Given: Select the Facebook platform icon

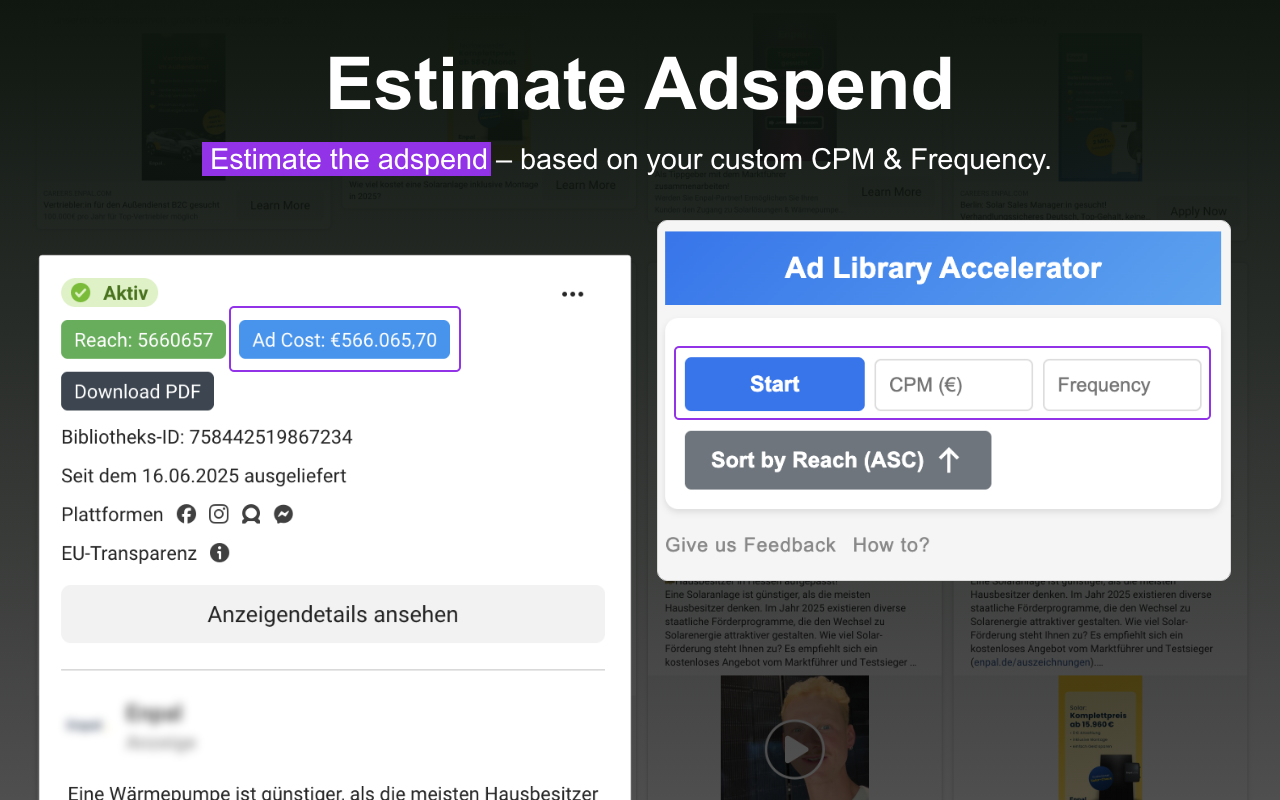Looking at the screenshot, I should (186, 513).
